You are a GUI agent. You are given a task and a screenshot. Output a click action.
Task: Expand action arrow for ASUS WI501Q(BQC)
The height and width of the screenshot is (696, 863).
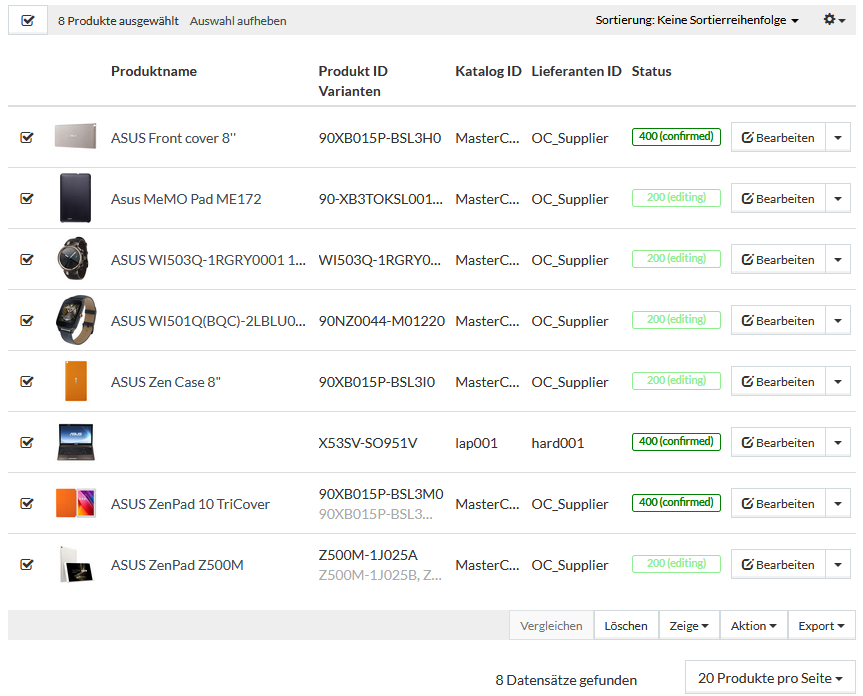838,321
